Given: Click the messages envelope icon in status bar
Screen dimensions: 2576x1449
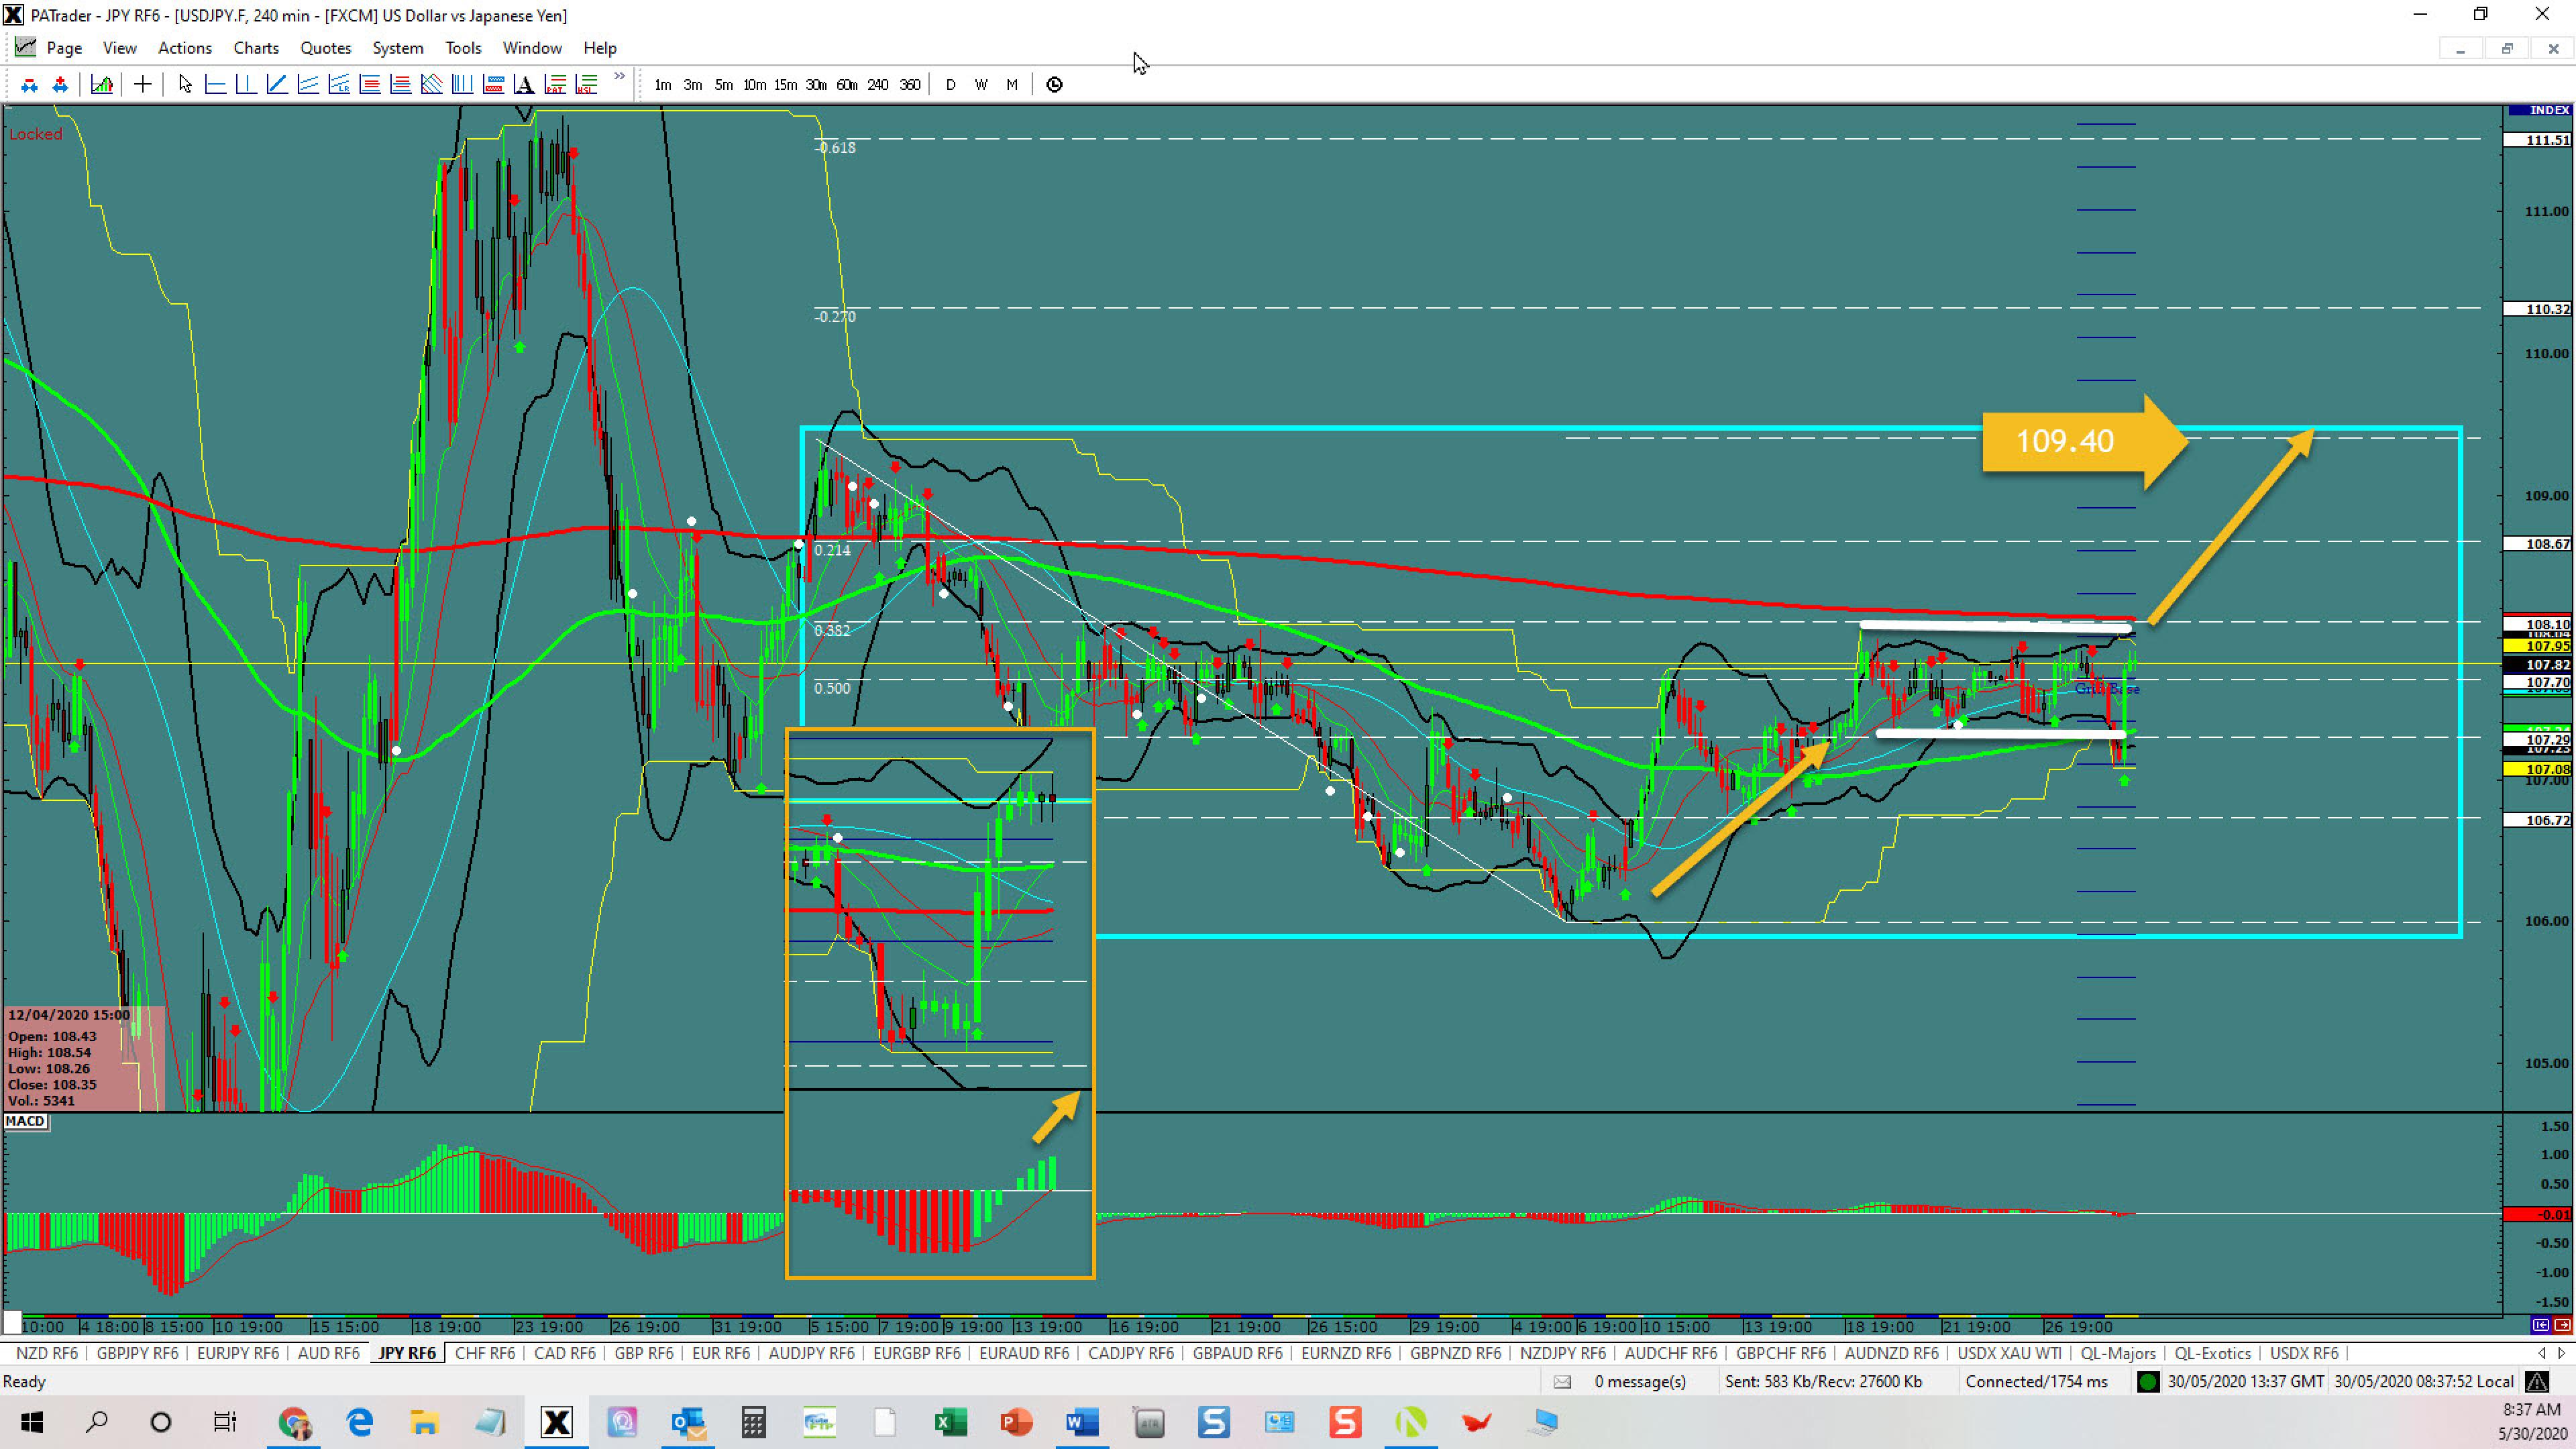Looking at the screenshot, I should (1562, 1382).
